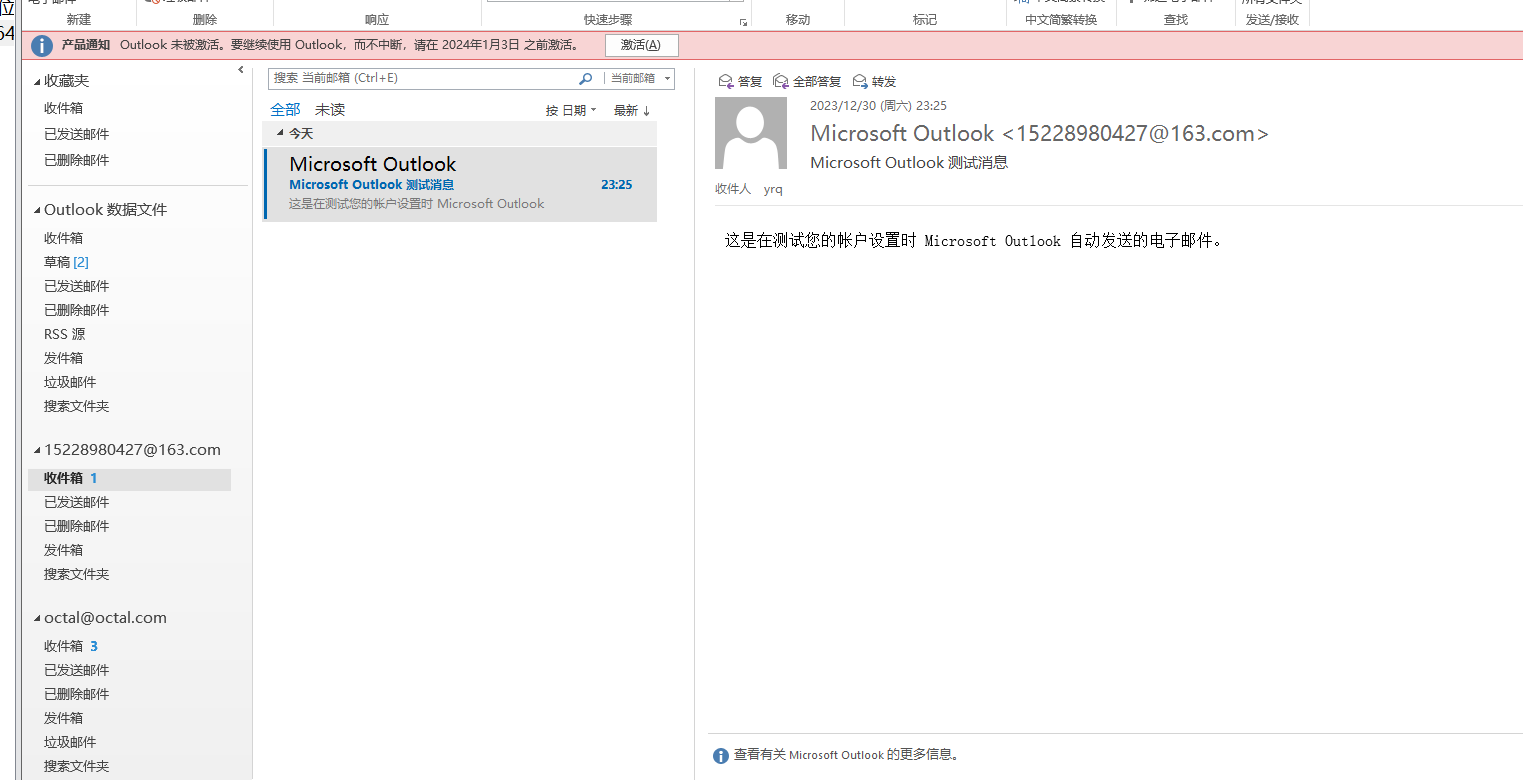Open the 快速步骤 dialog launcher

743,22
